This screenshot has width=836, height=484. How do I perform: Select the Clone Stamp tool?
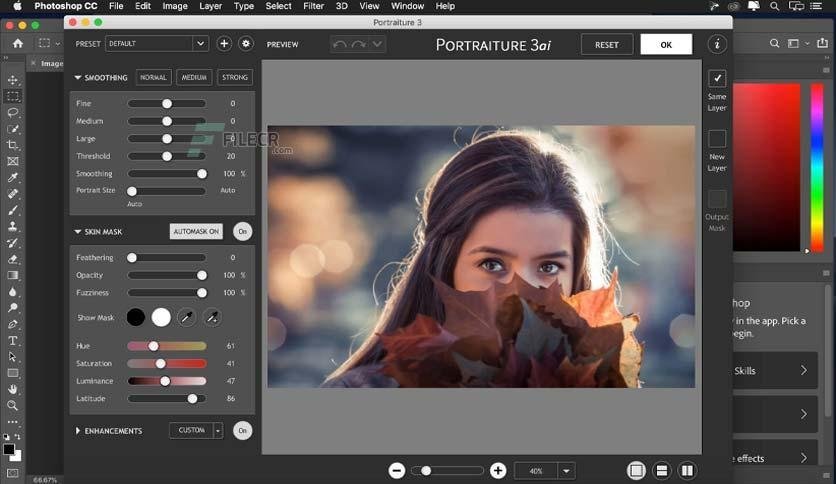[x=13, y=226]
